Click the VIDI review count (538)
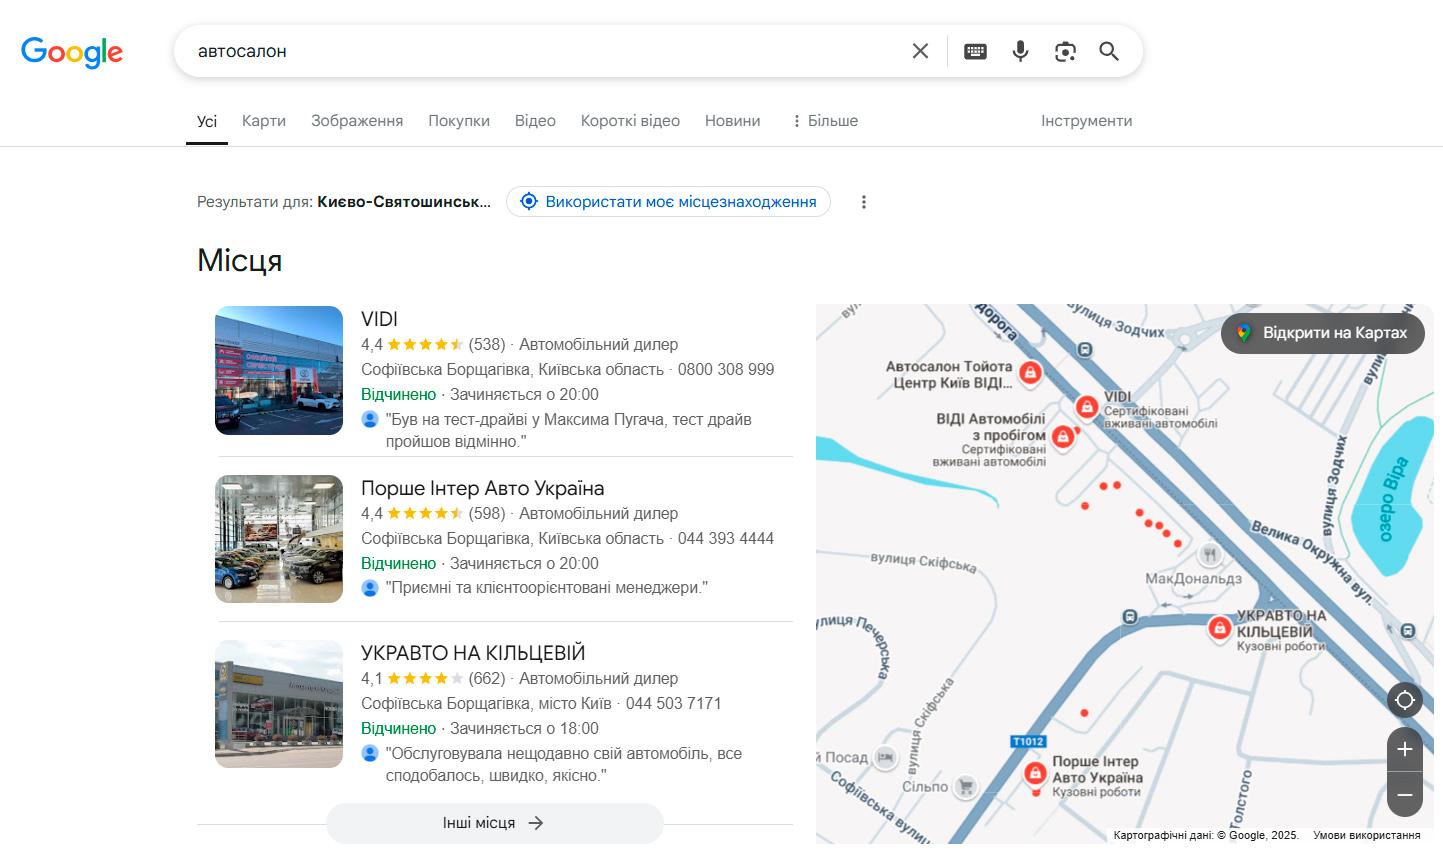1443x850 pixels. click(487, 344)
